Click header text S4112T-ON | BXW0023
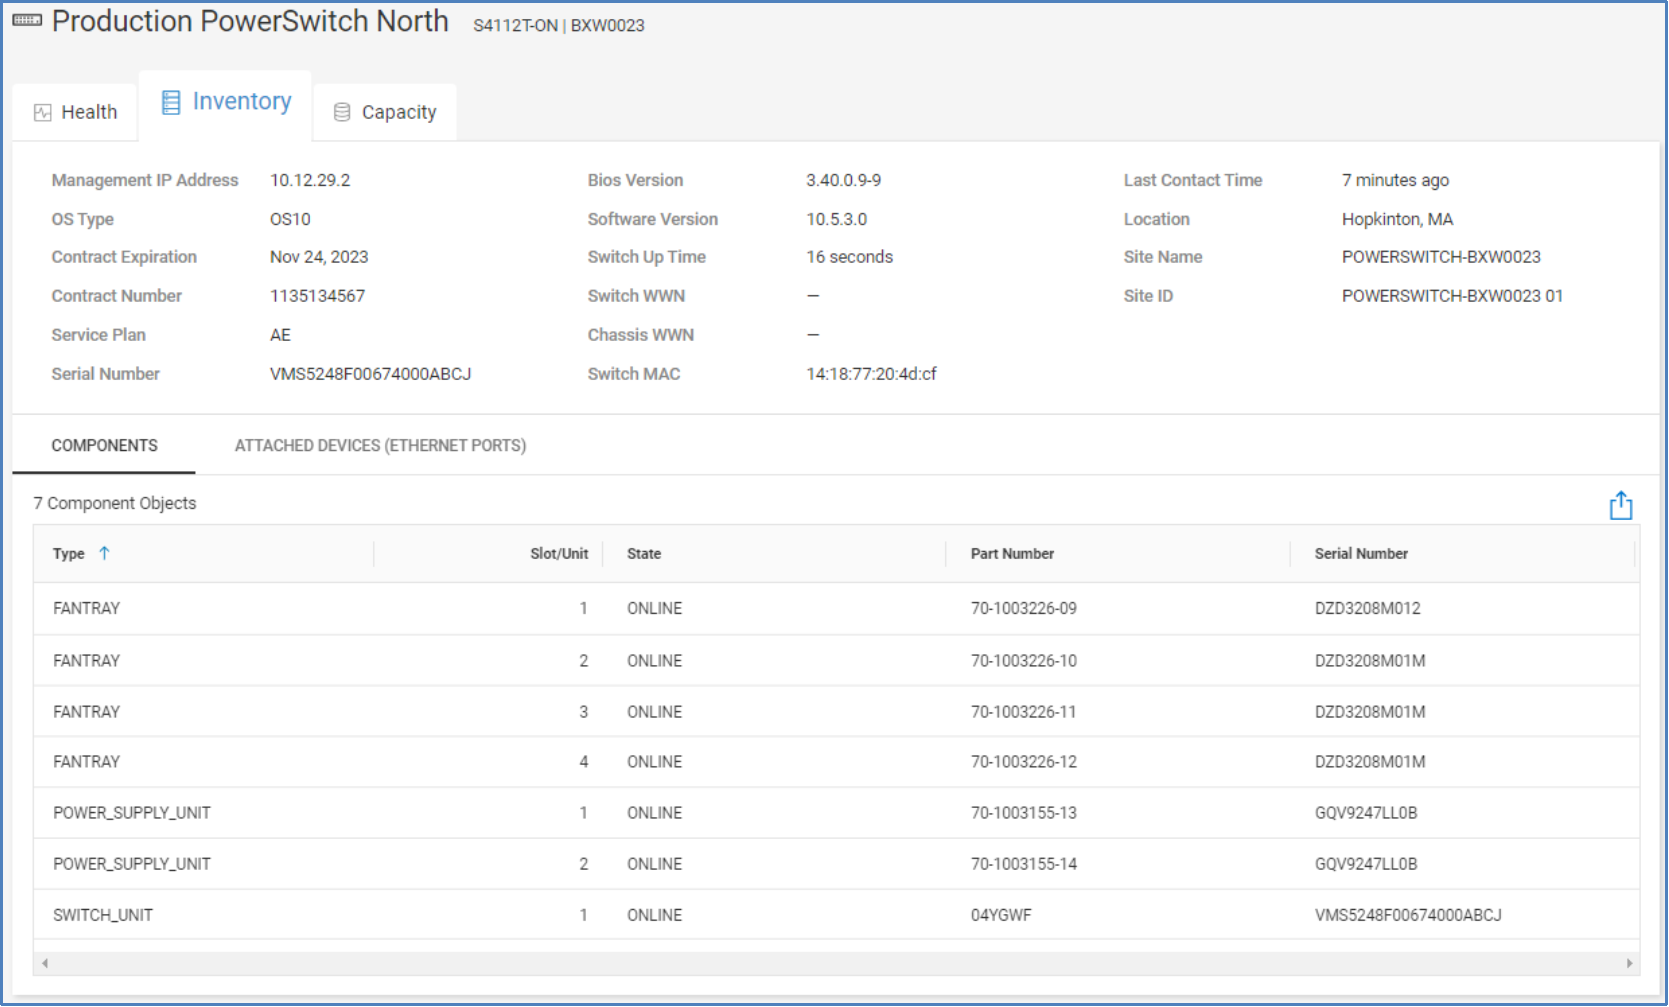The height and width of the screenshot is (1007, 1669). pyautogui.click(x=558, y=25)
